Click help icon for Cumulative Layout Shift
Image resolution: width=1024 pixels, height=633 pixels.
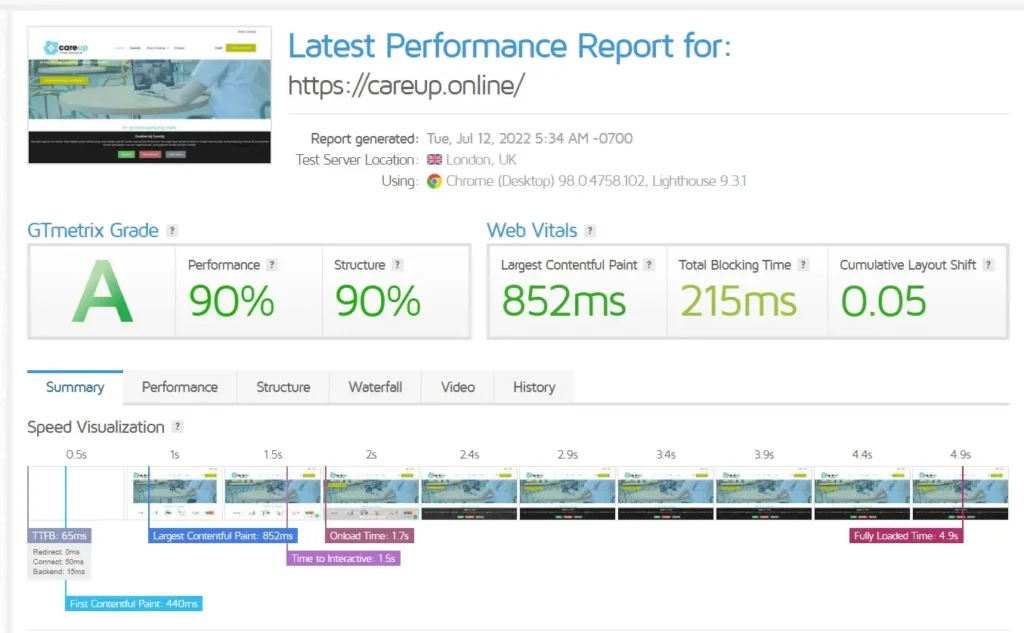pos(988,265)
